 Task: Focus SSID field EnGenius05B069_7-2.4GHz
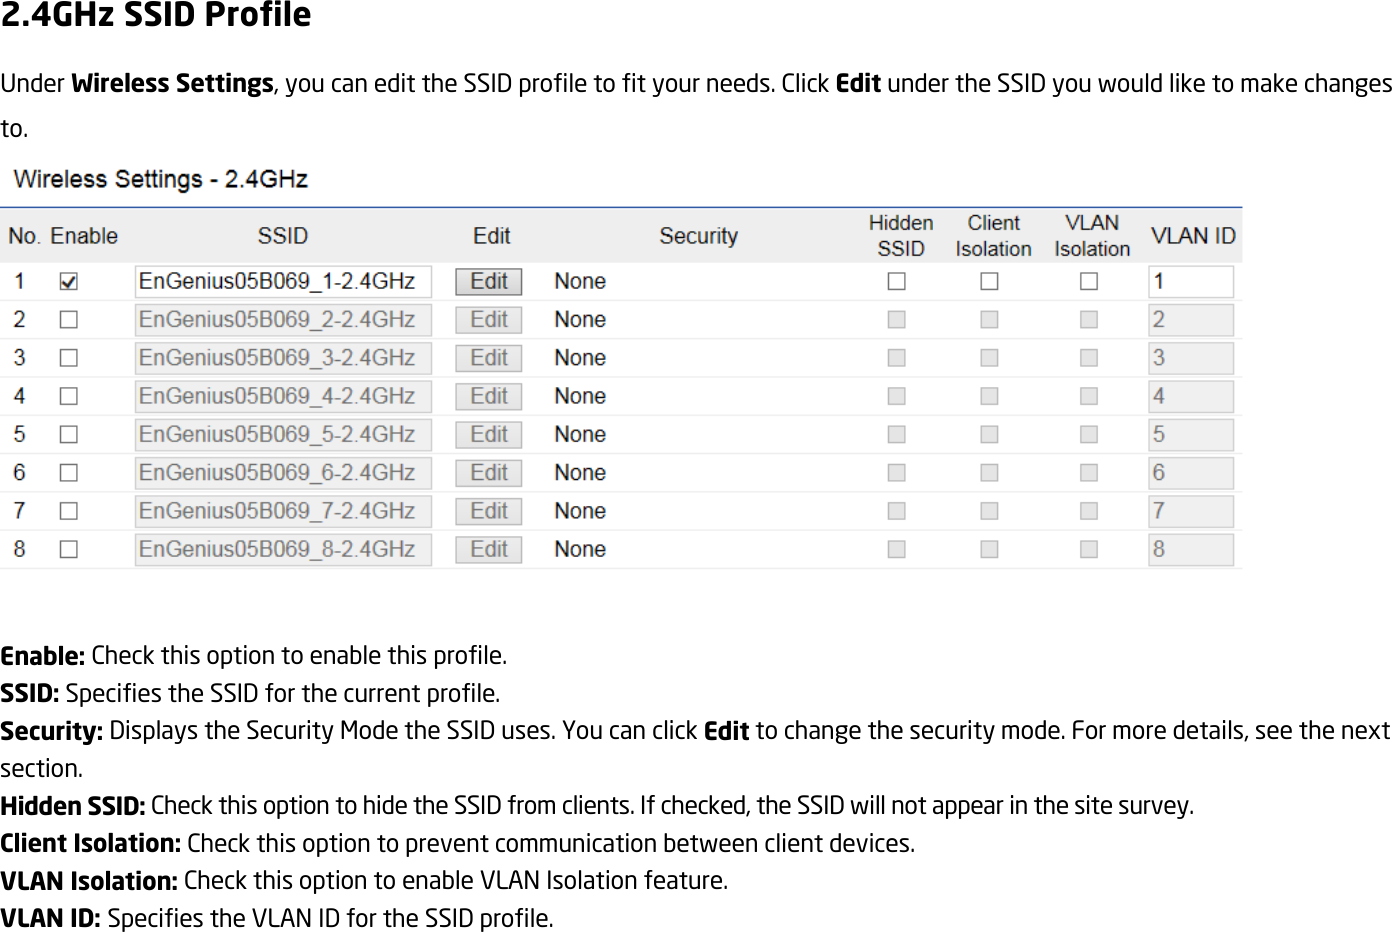(x=283, y=511)
